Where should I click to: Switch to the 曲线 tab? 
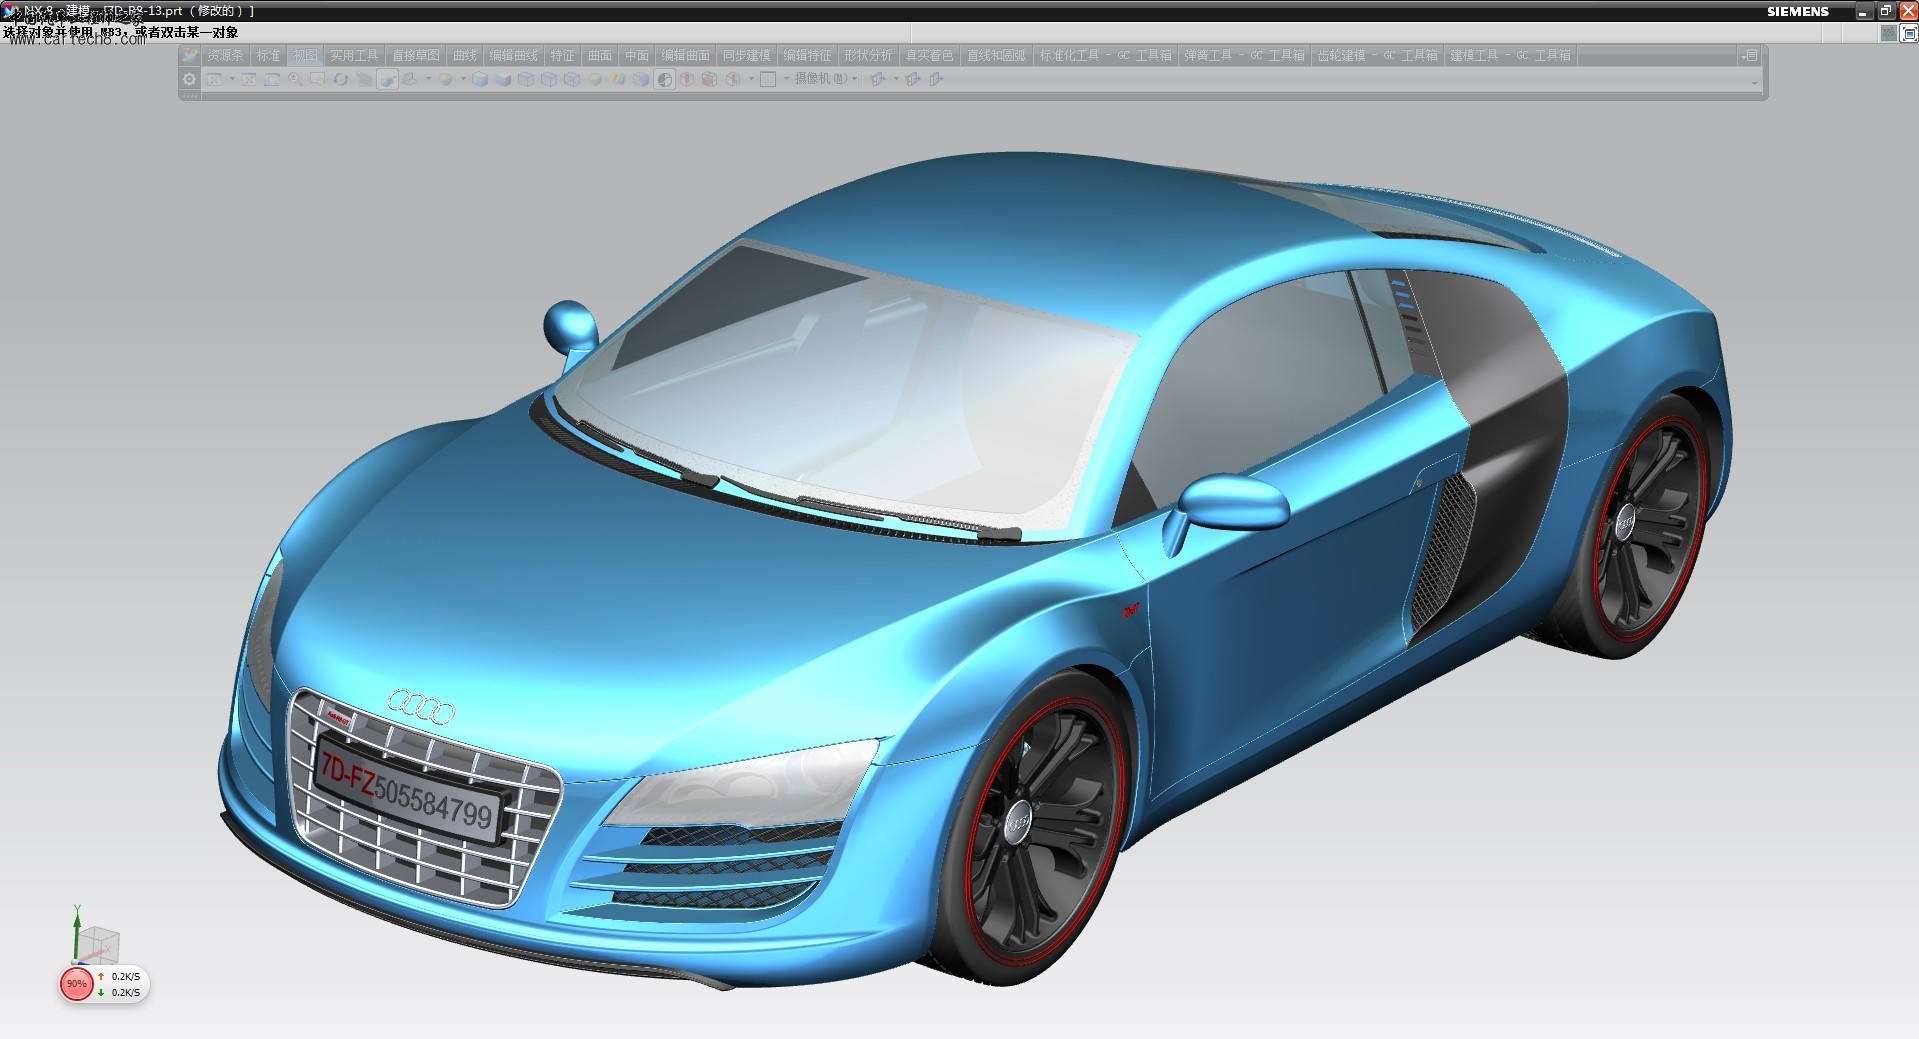click(x=464, y=56)
